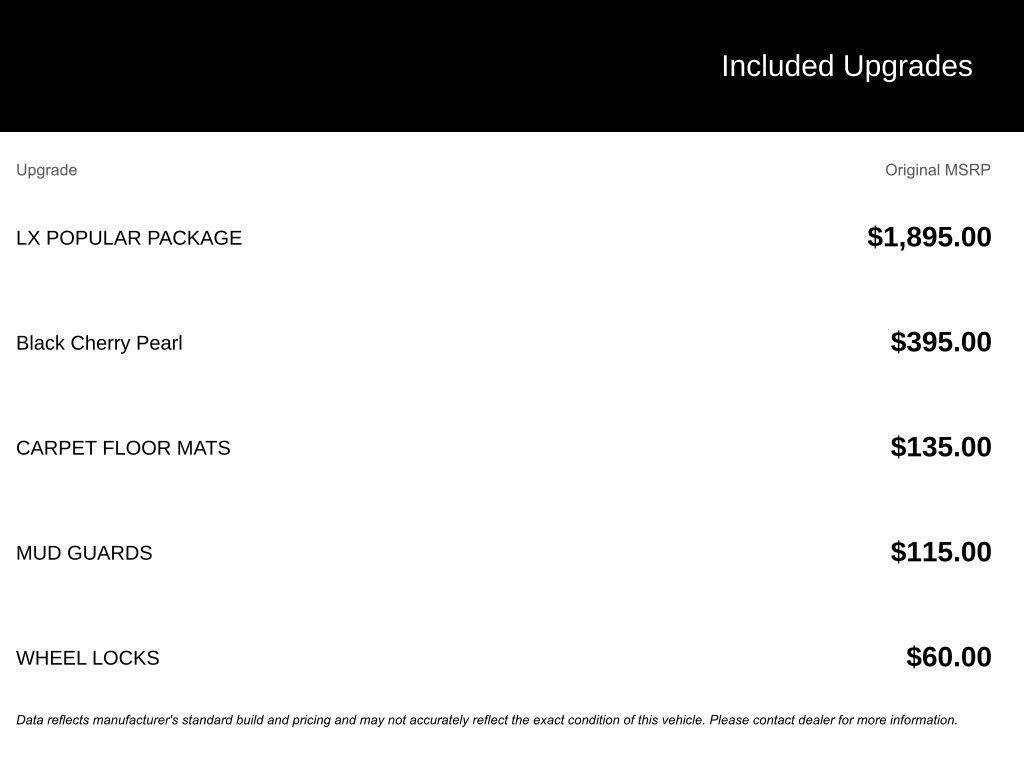
Task: Pick the WHEEL LOCKS upgrade label
Action: (88, 658)
